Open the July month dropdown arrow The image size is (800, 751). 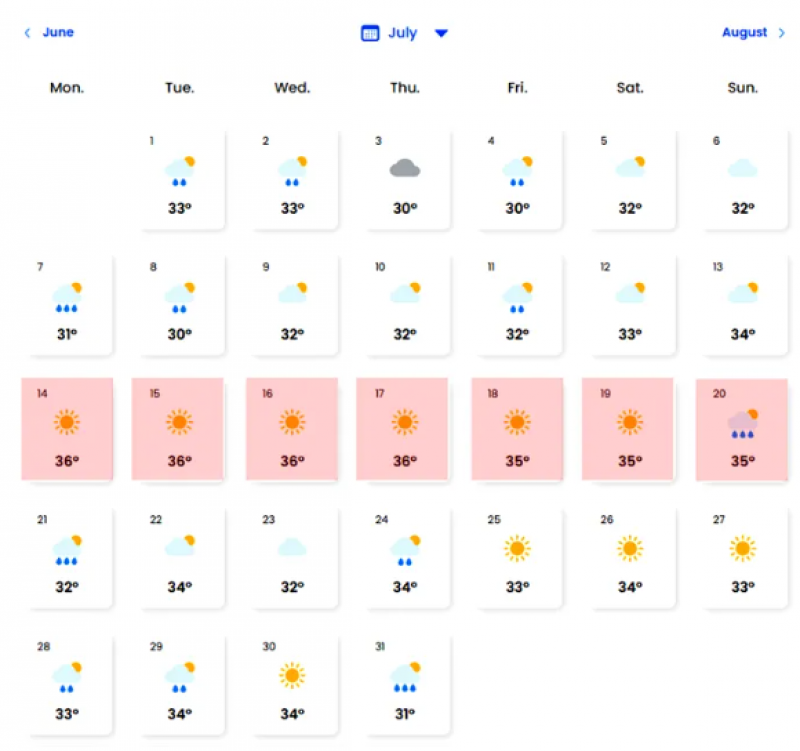pyautogui.click(x=442, y=33)
